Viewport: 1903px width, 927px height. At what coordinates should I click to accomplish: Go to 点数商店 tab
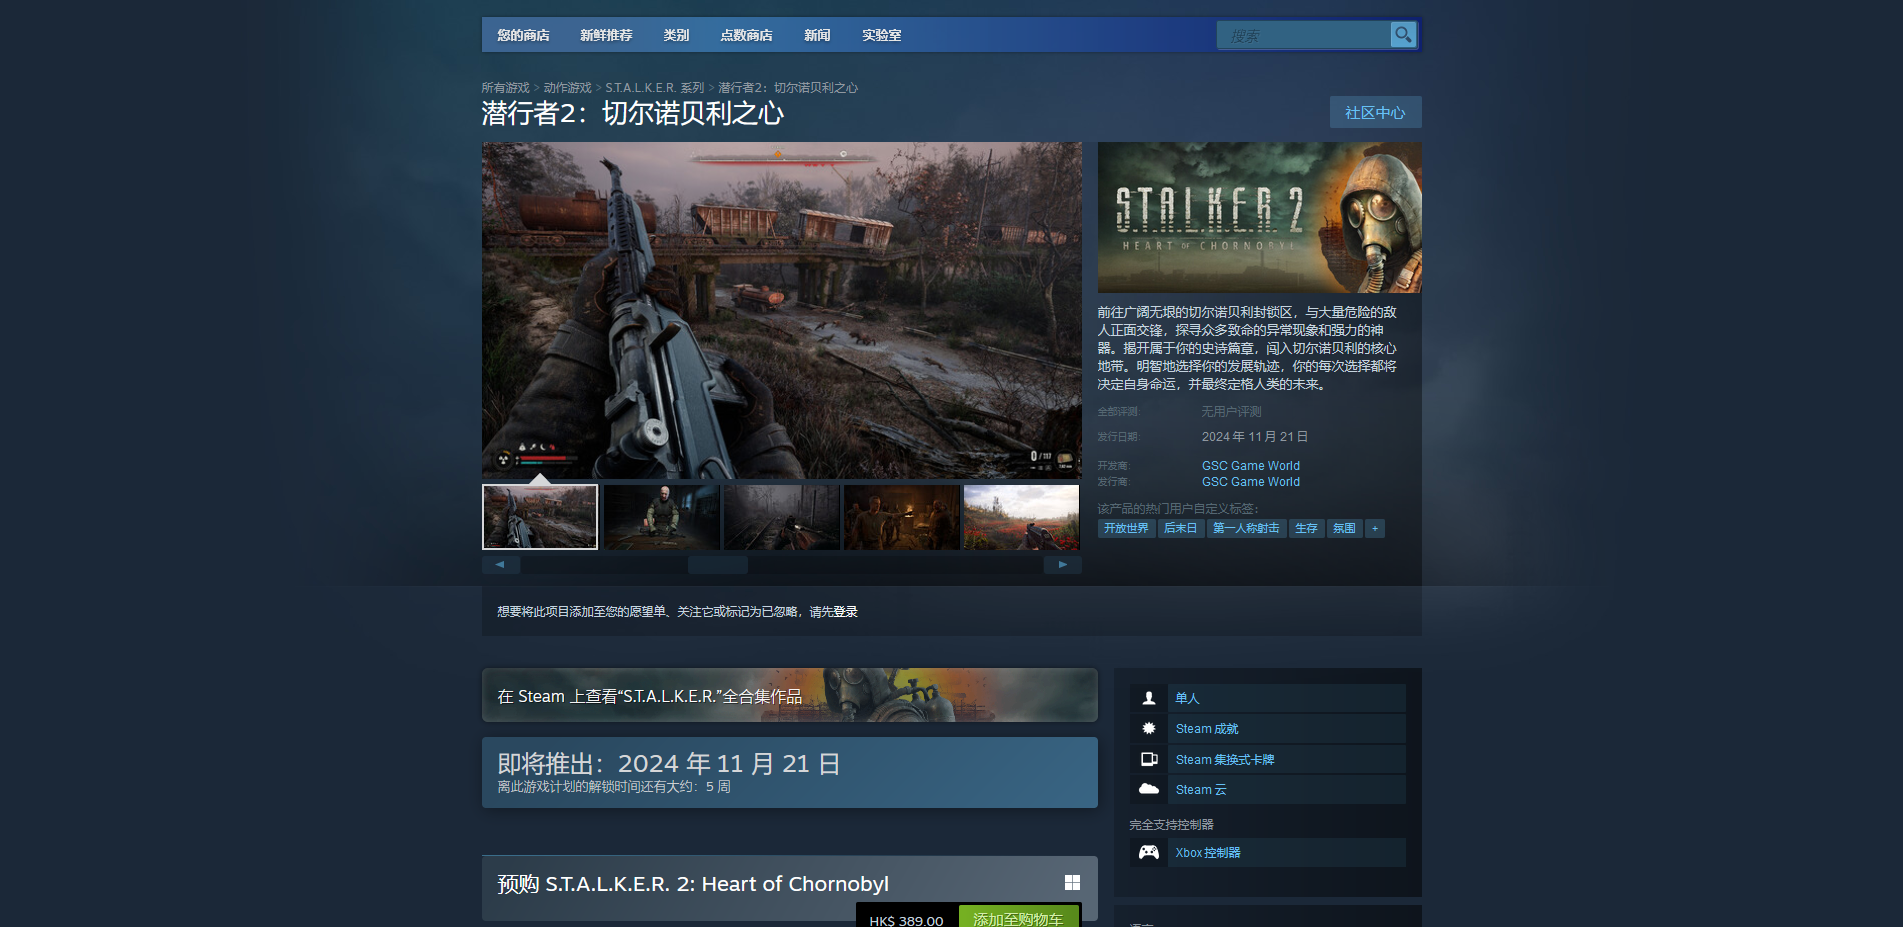pyautogui.click(x=746, y=35)
